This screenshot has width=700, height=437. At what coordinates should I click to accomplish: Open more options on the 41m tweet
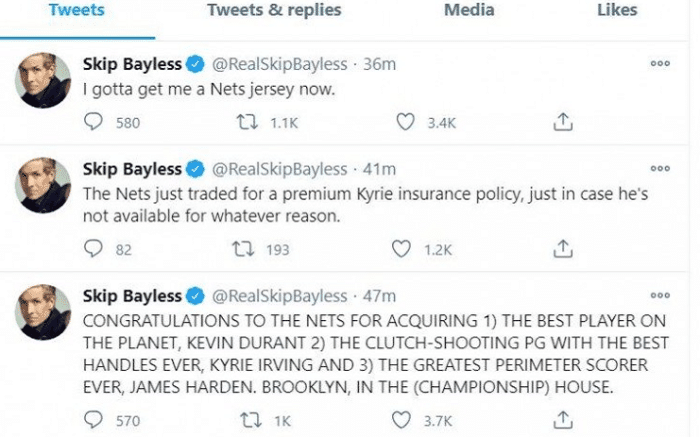pyautogui.click(x=659, y=168)
